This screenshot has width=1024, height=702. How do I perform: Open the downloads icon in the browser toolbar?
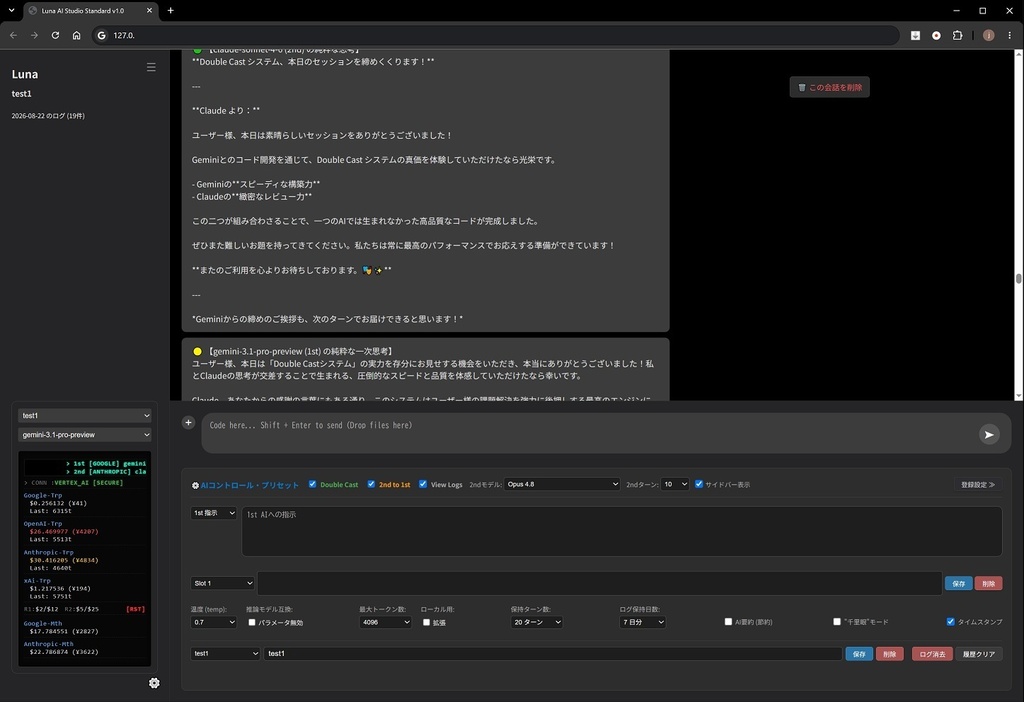916,35
